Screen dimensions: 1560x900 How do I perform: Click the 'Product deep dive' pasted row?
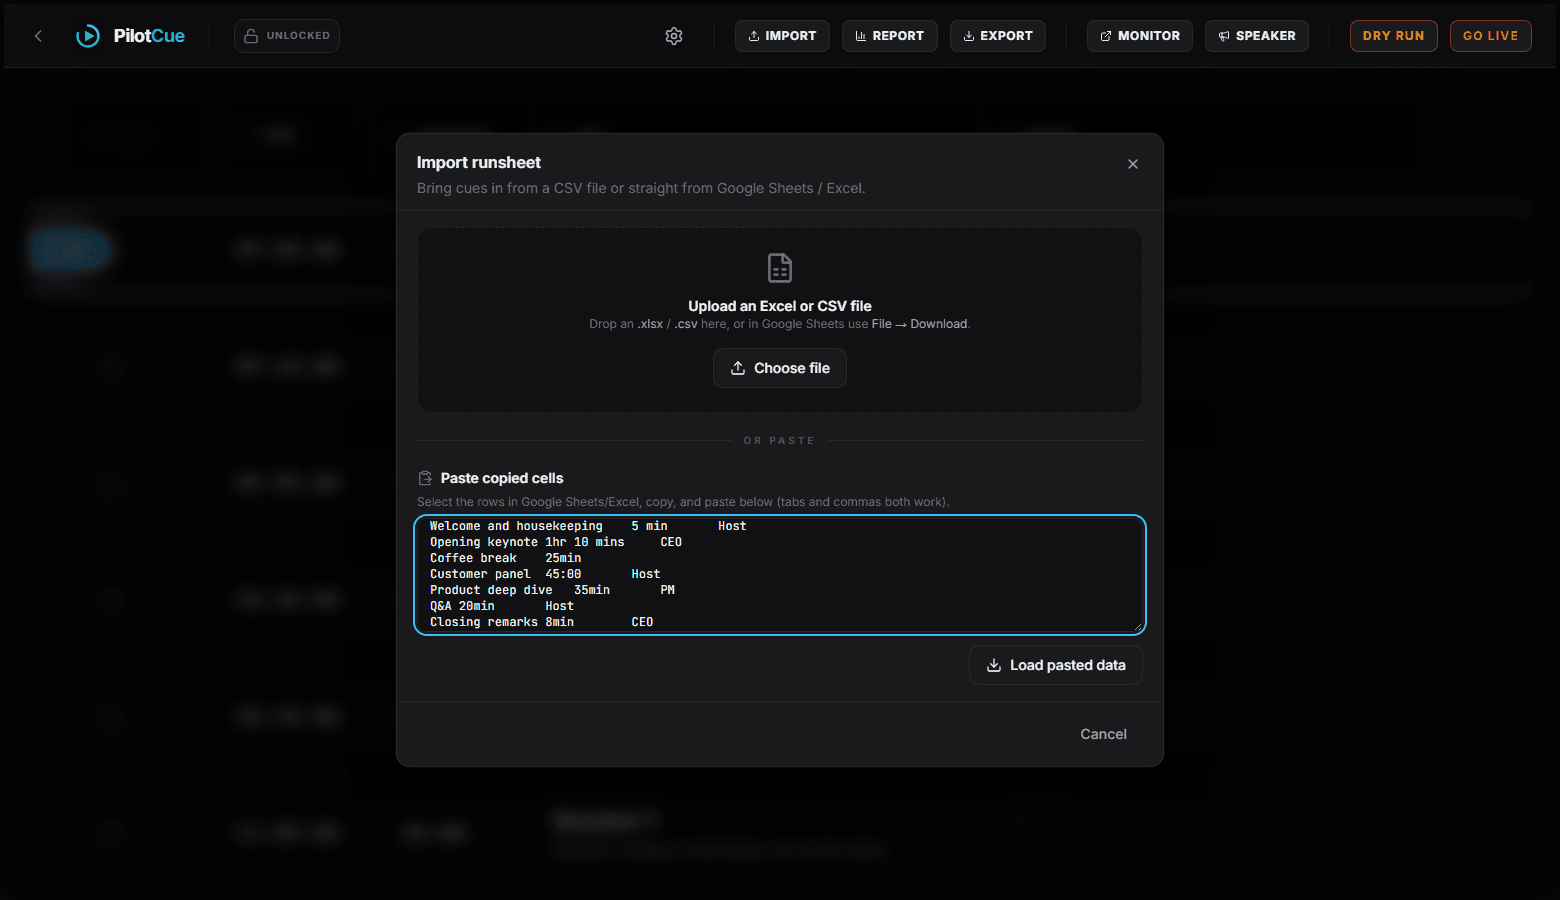552,590
